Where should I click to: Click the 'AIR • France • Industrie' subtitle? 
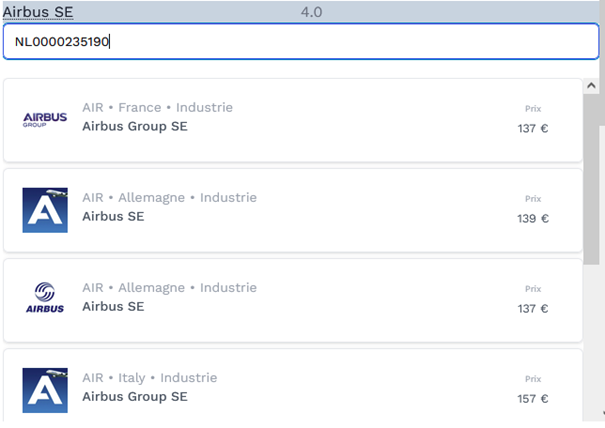point(157,107)
